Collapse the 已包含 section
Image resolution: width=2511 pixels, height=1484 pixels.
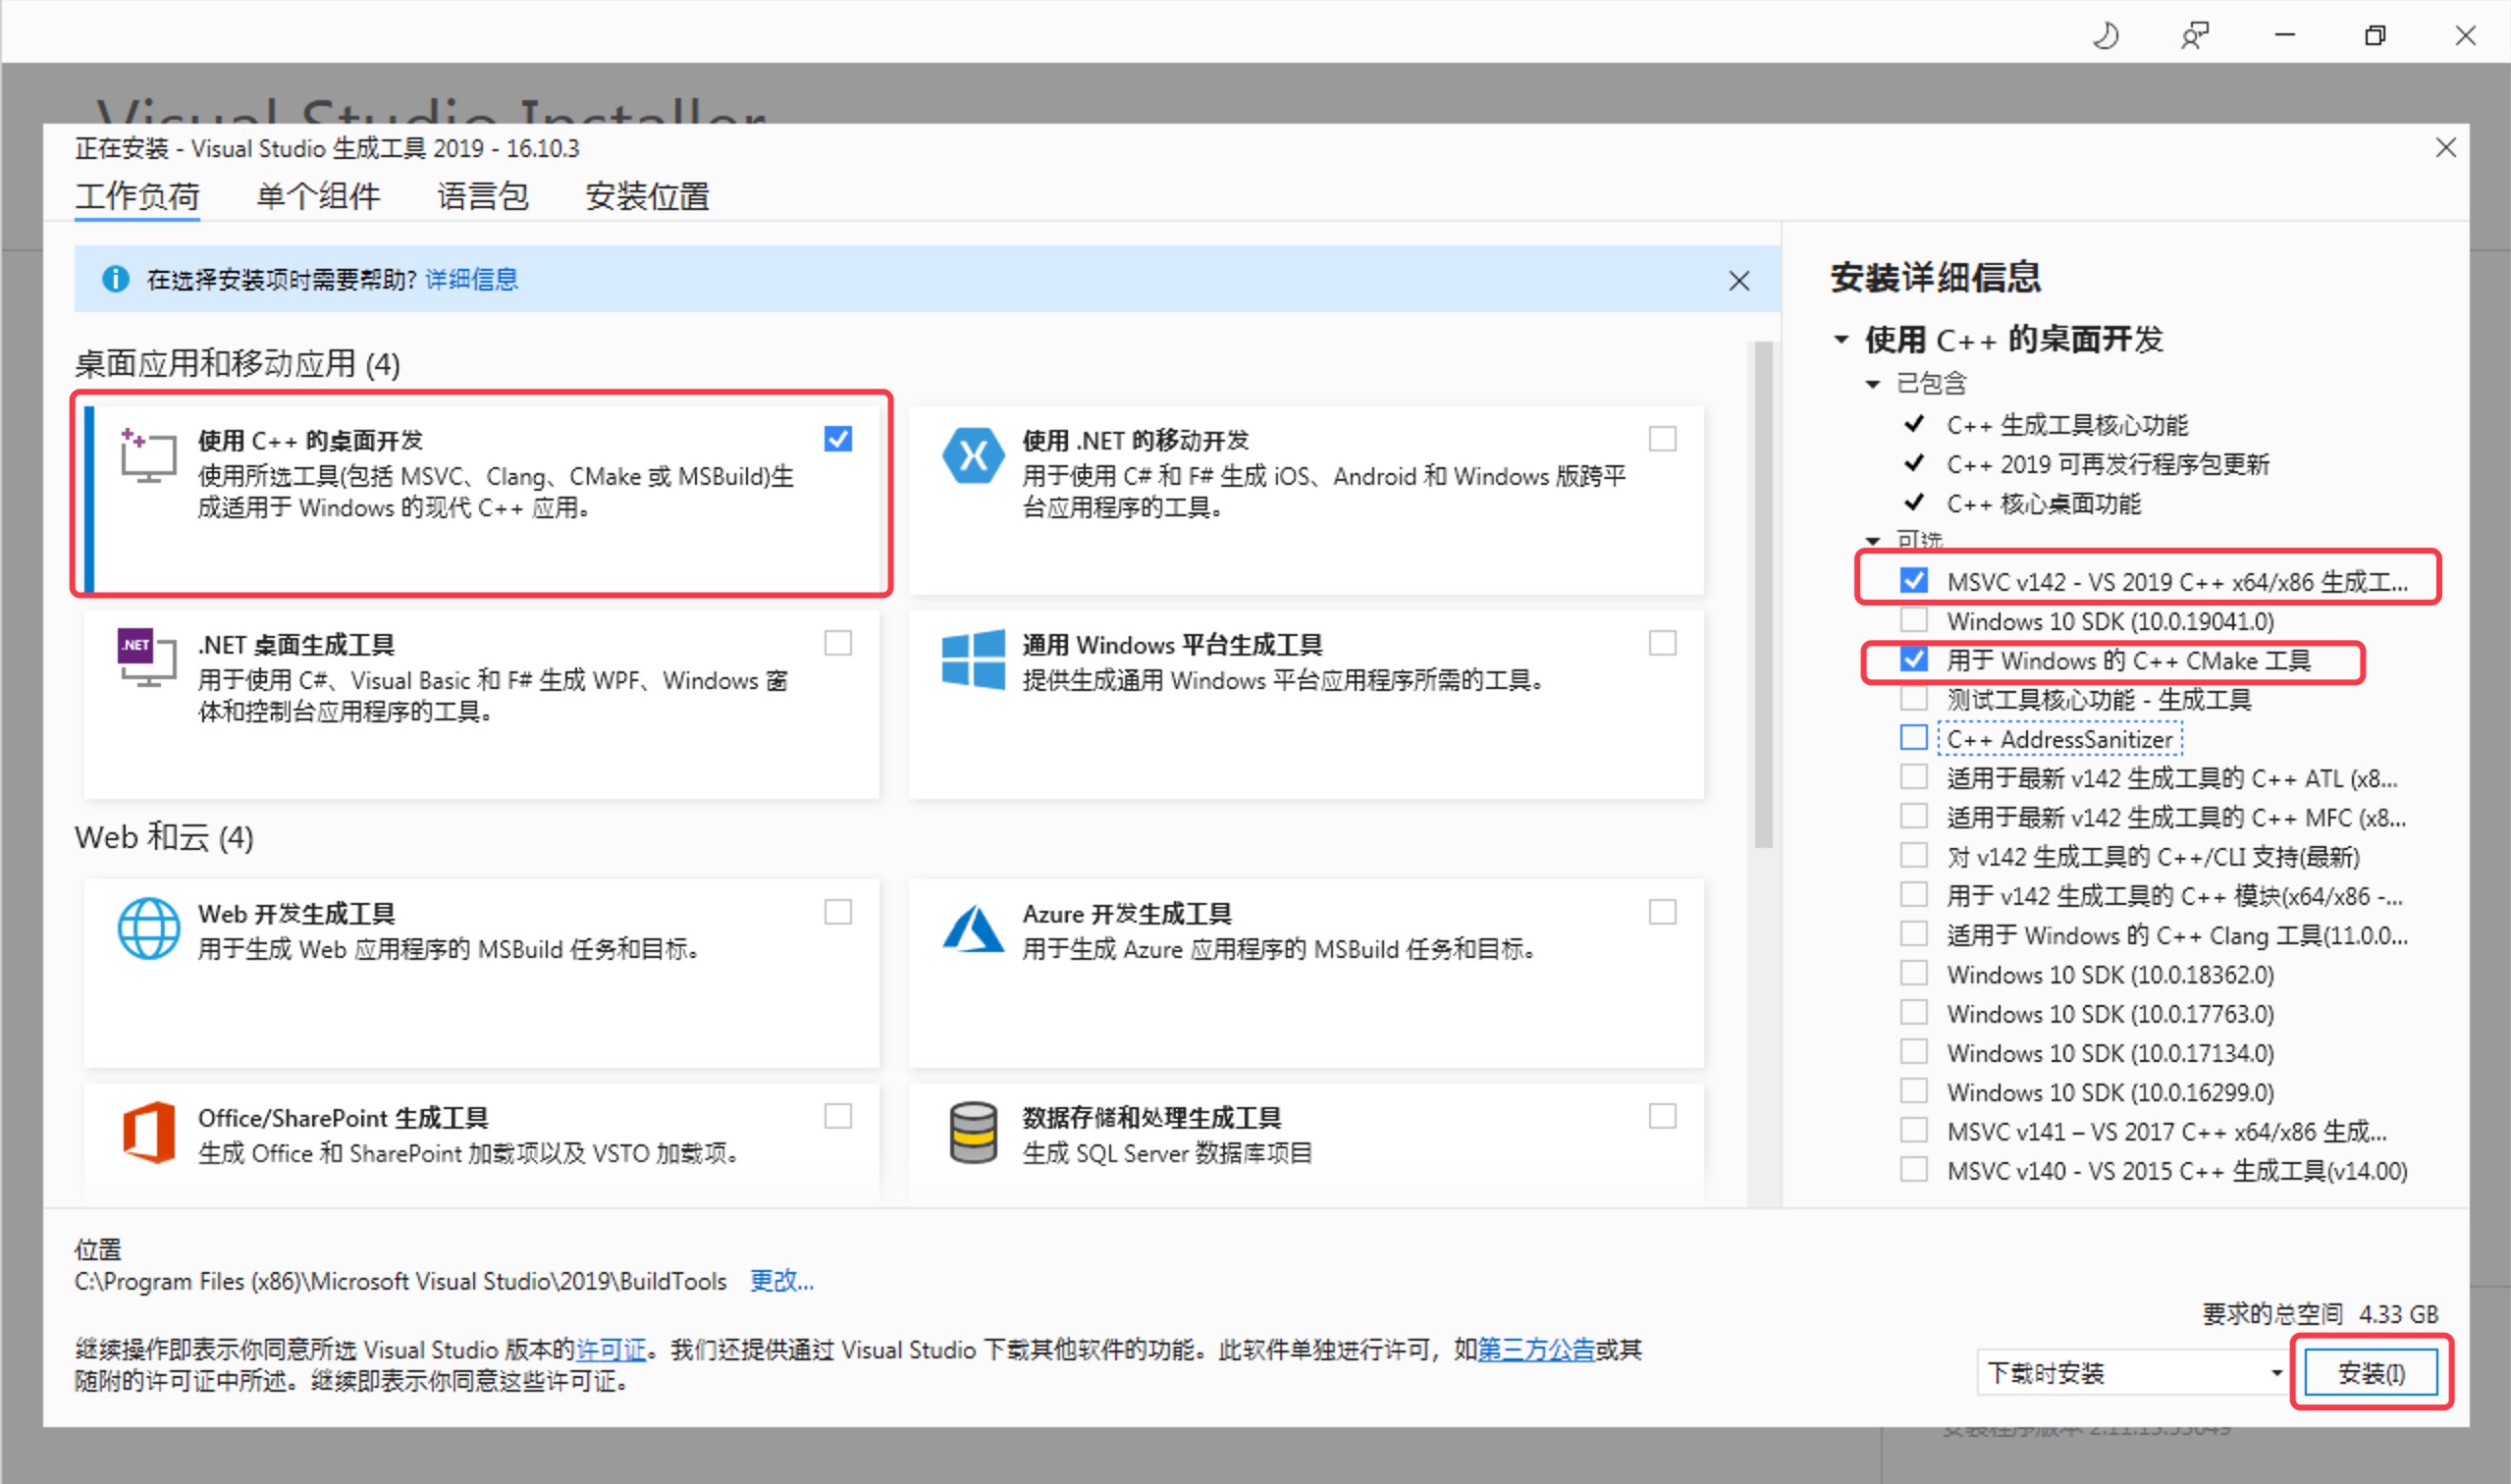click(1873, 383)
